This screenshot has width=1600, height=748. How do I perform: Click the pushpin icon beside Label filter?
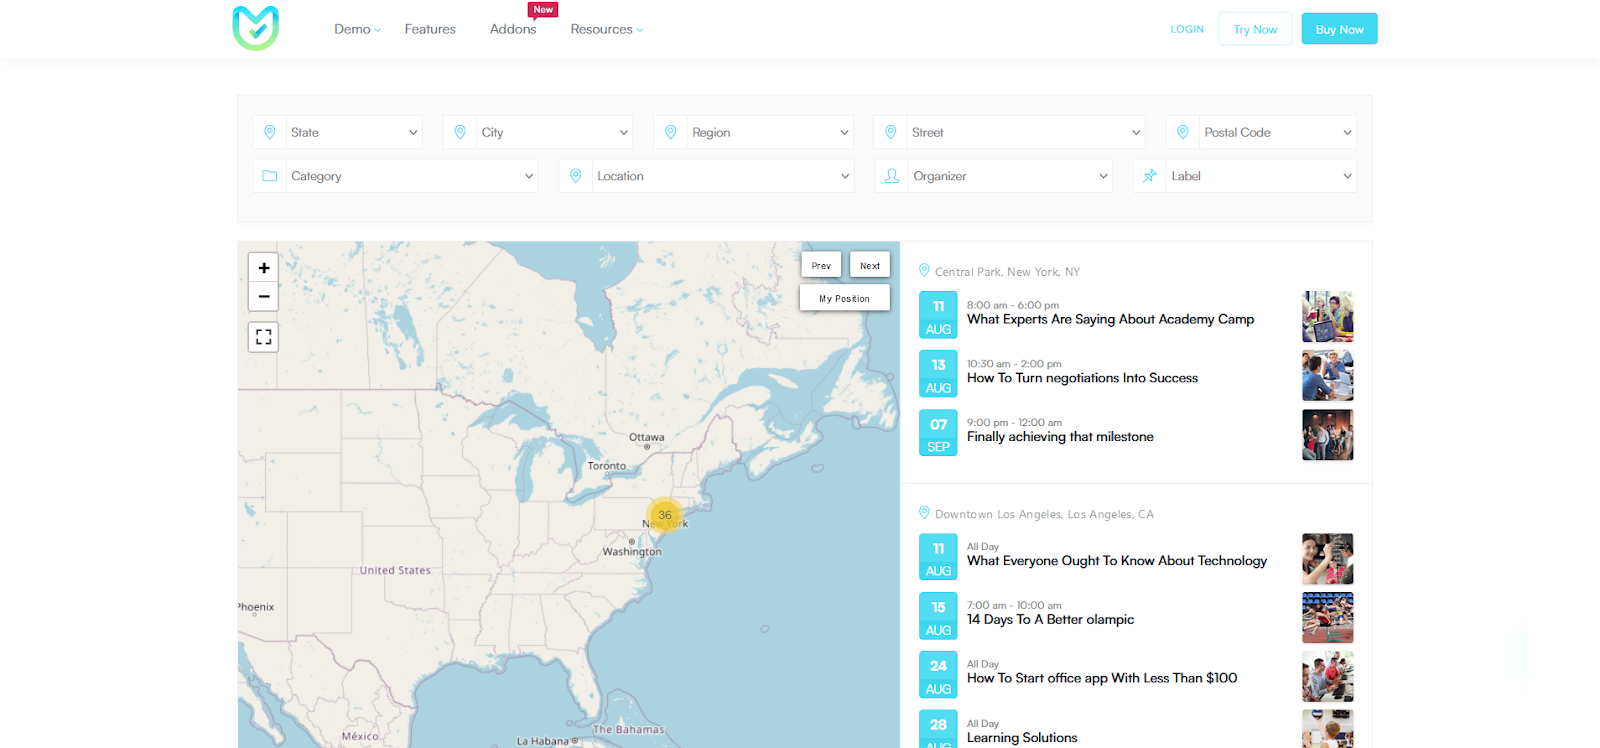tap(1150, 176)
